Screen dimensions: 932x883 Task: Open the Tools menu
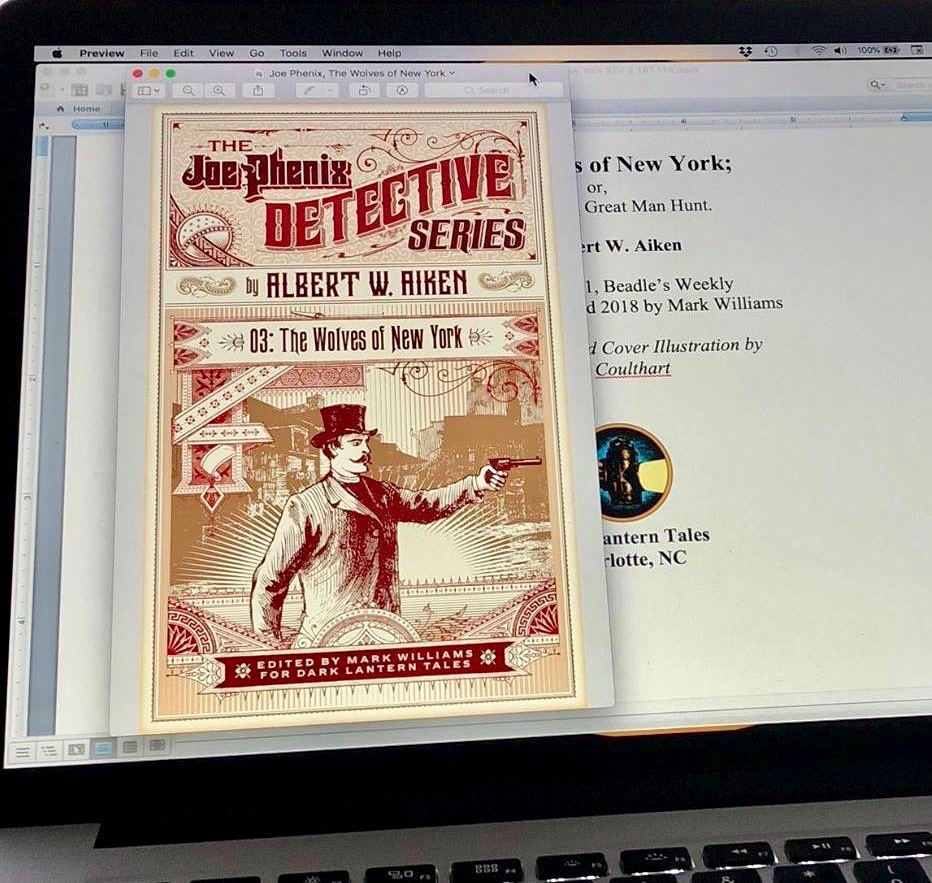point(293,53)
